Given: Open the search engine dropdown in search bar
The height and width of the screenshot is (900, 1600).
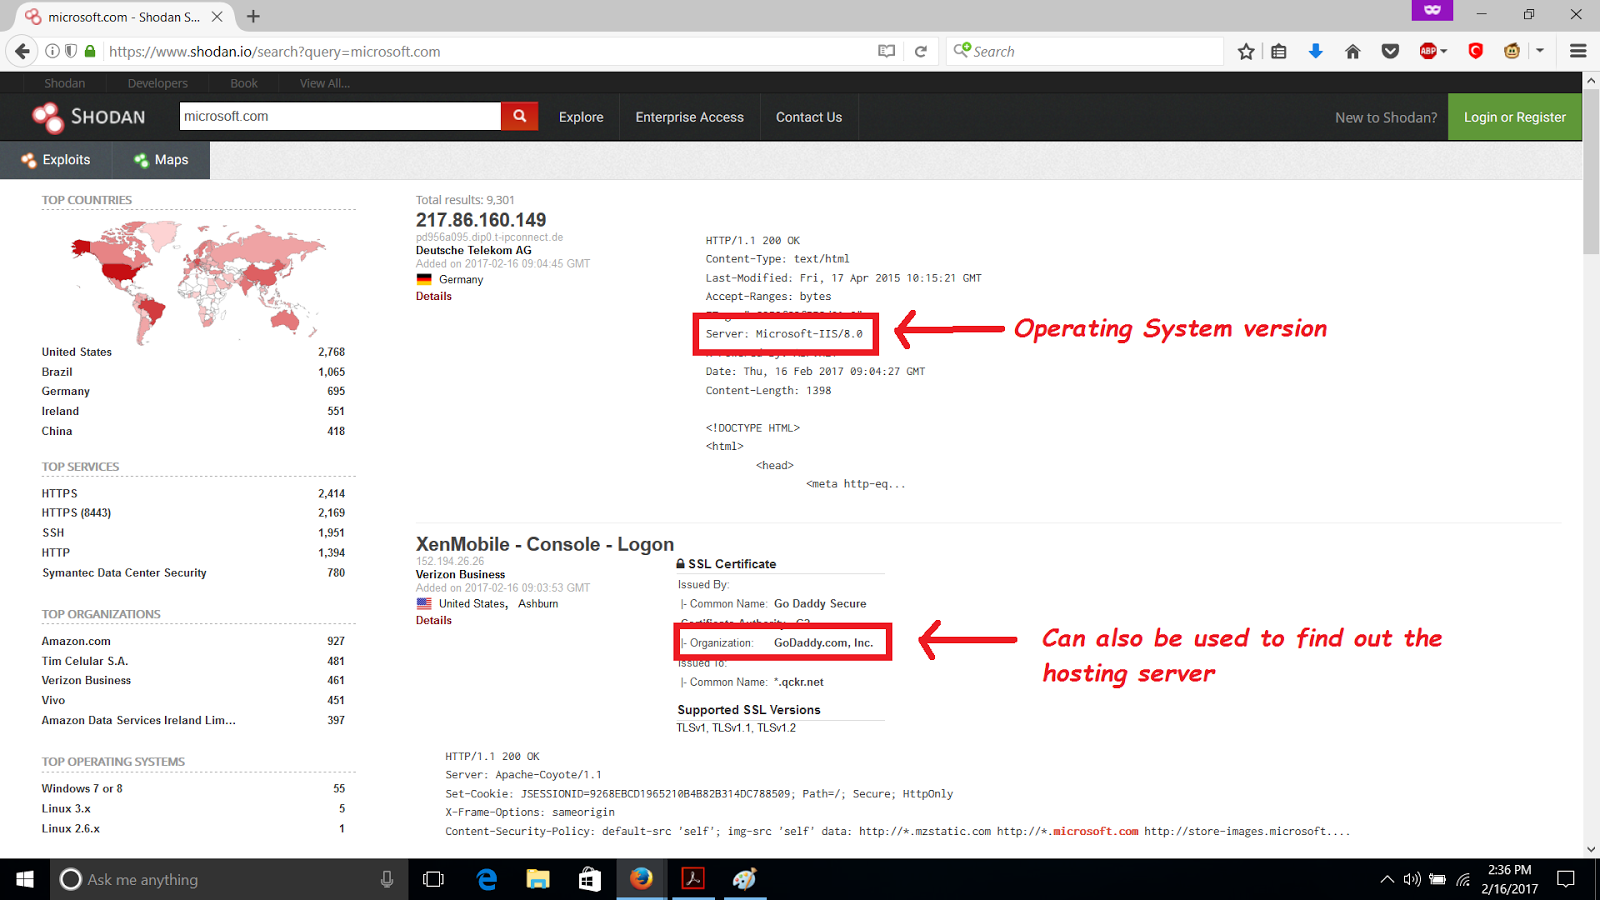Looking at the screenshot, I should point(962,50).
